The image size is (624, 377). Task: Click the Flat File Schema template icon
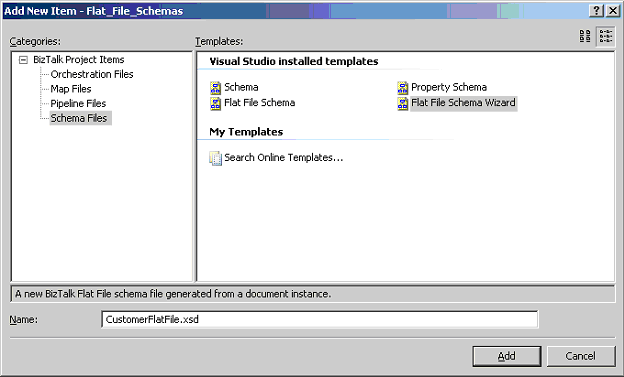[x=215, y=104]
